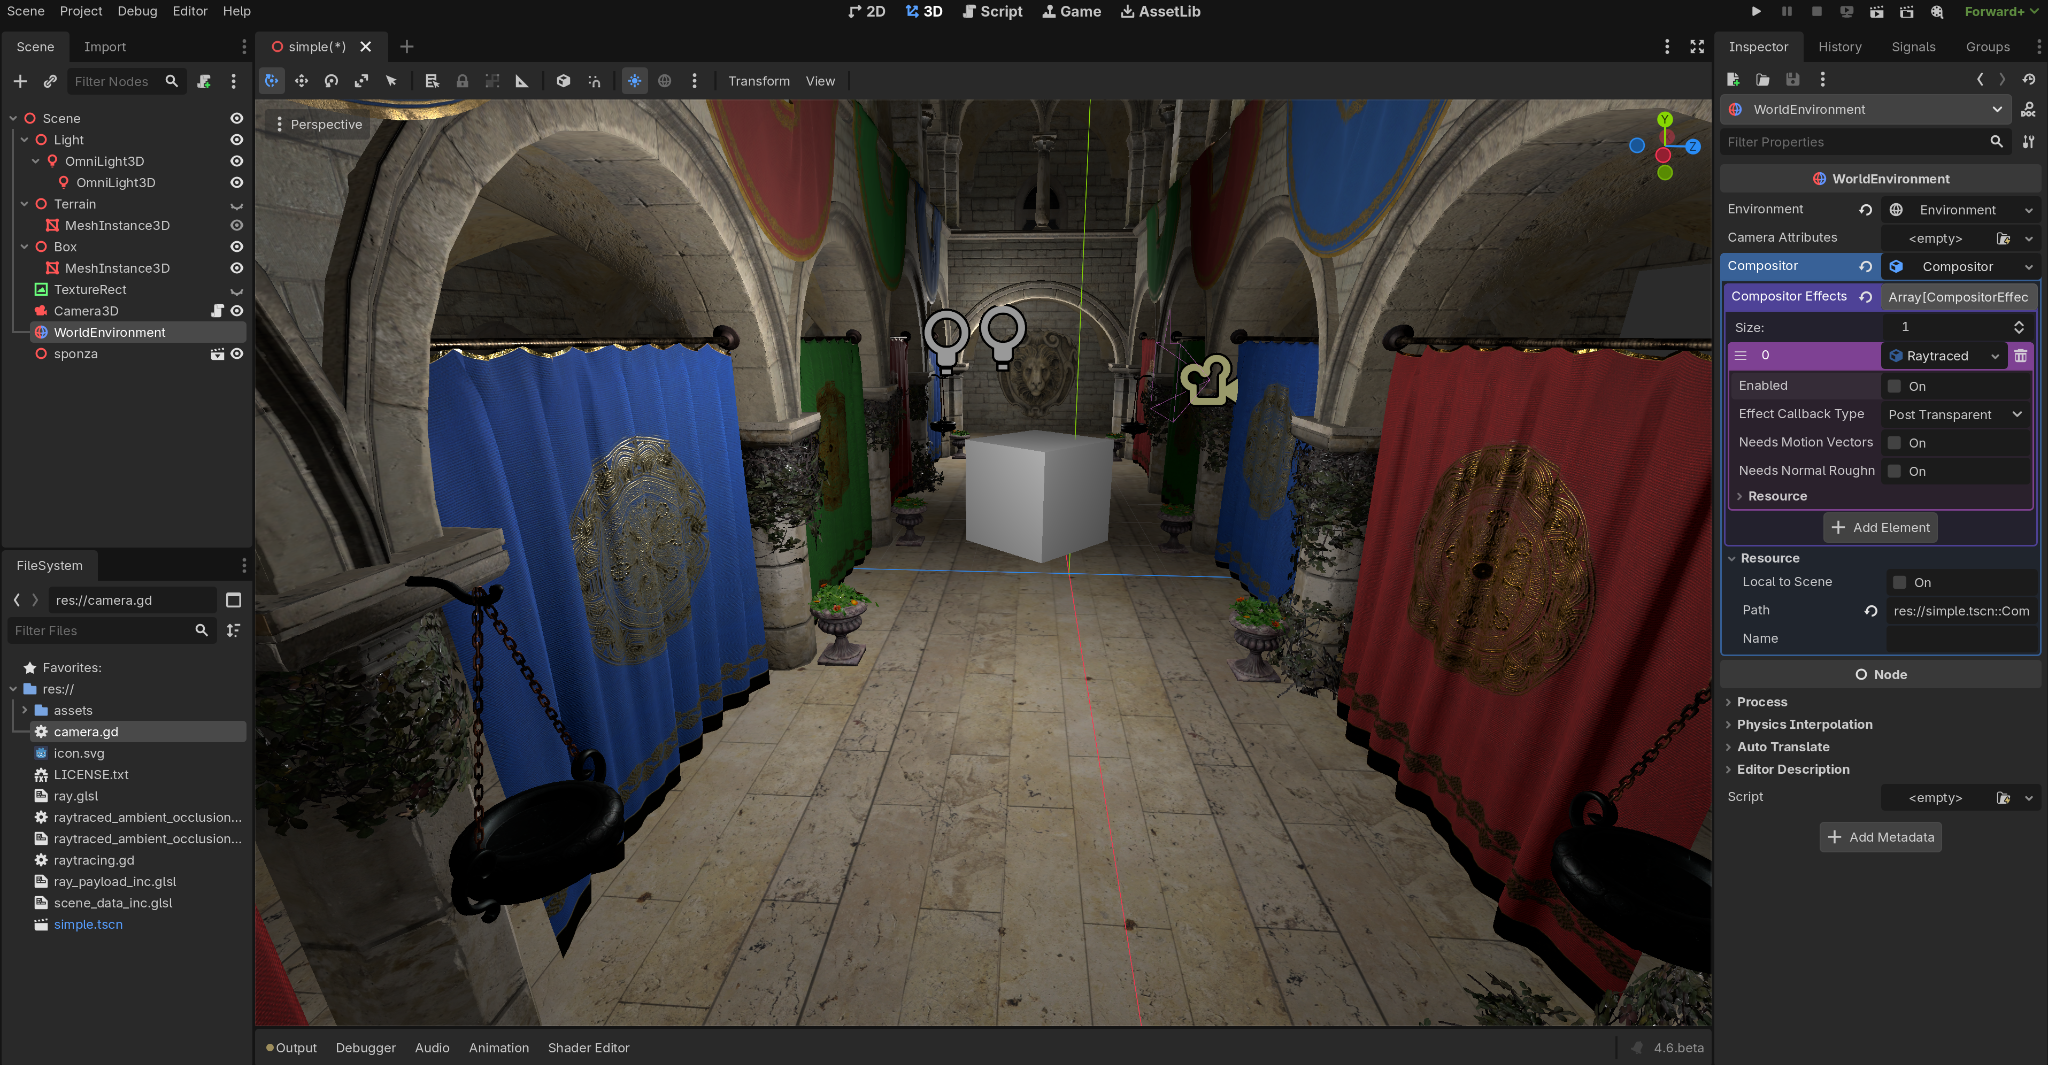Run the project with play button
The width and height of the screenshot is (2048, 1065).
(x=1756, y=12)
